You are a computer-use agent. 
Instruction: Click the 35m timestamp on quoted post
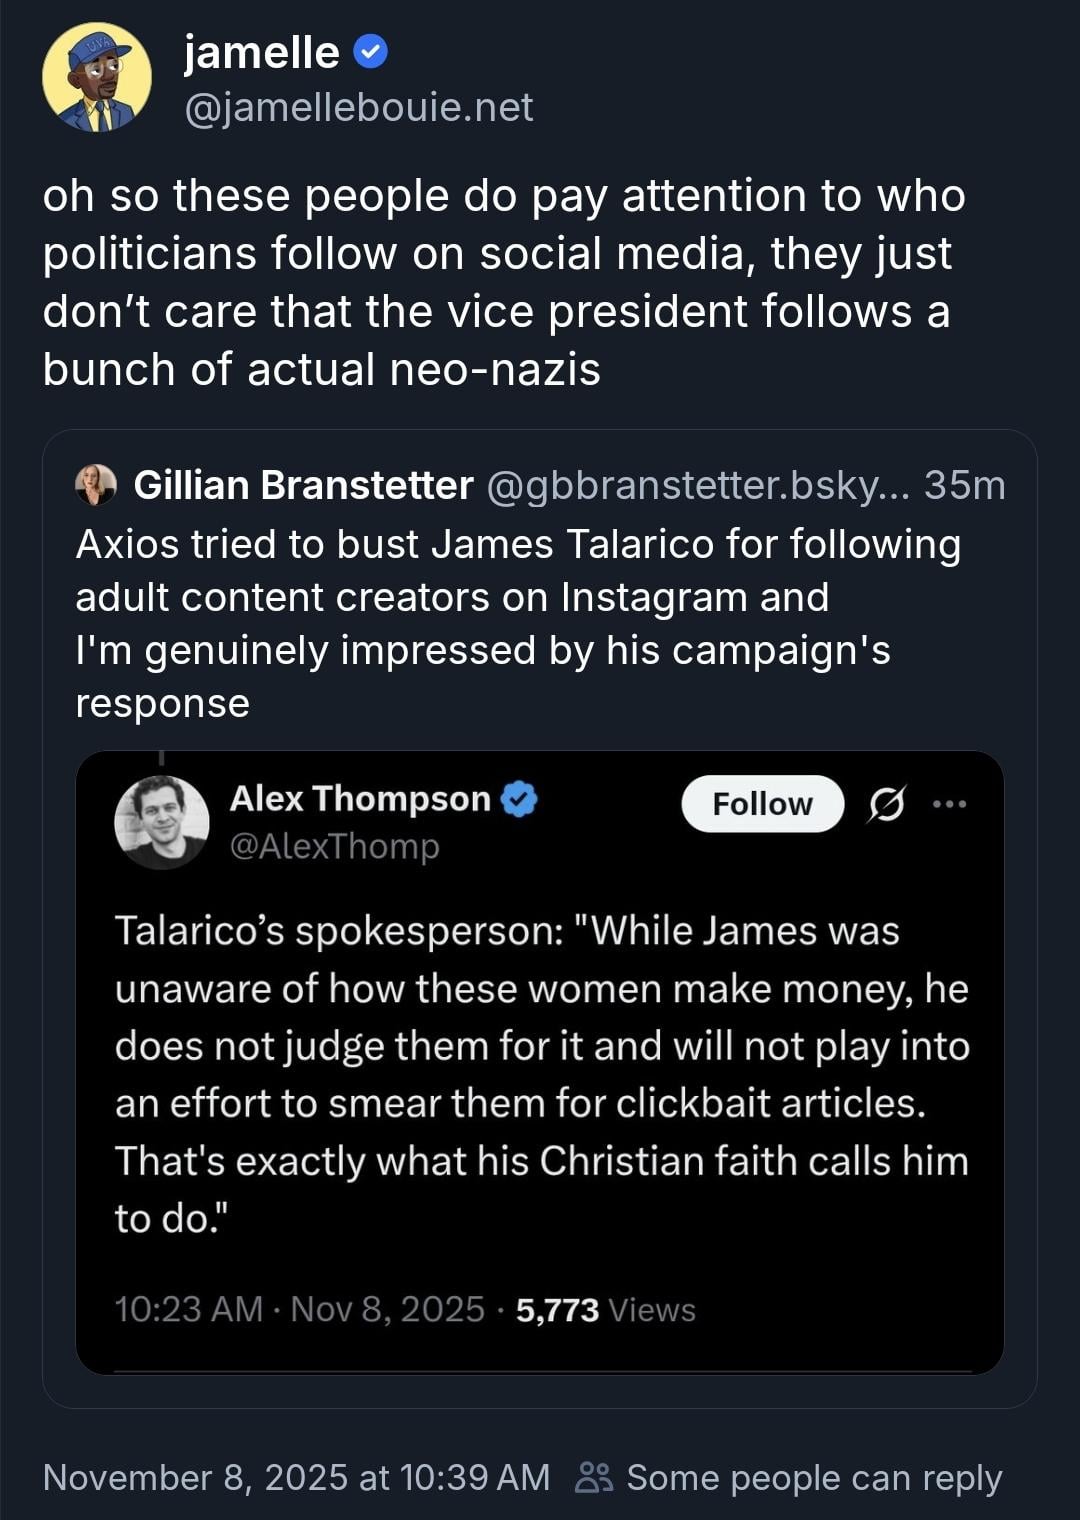click(x=964, y=485)
